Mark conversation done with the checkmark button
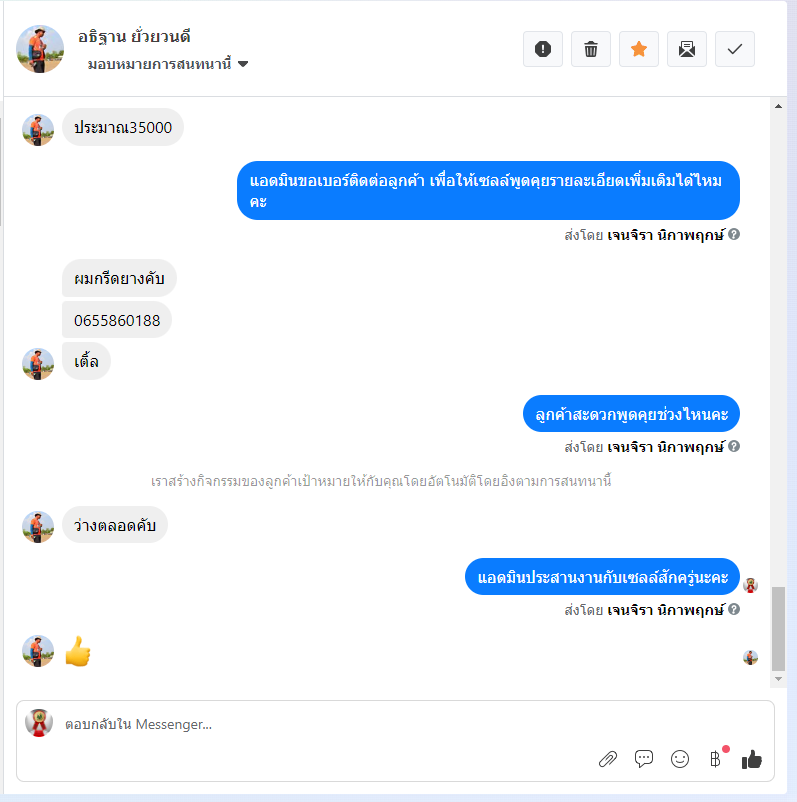 pos(735,49)
